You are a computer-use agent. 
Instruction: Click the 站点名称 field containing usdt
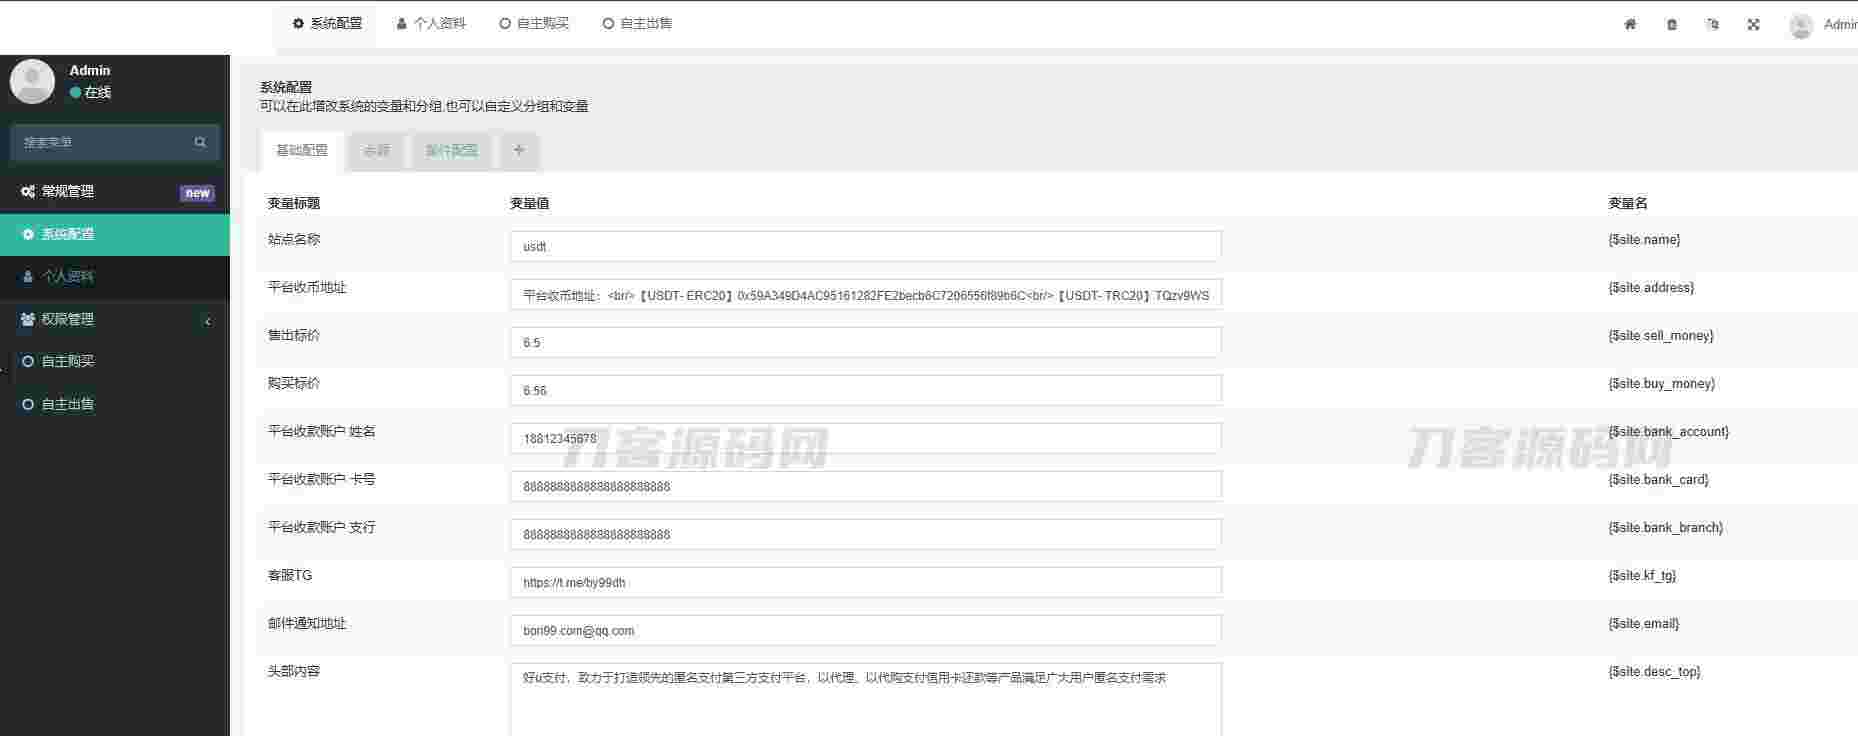[x=865, y=246]
